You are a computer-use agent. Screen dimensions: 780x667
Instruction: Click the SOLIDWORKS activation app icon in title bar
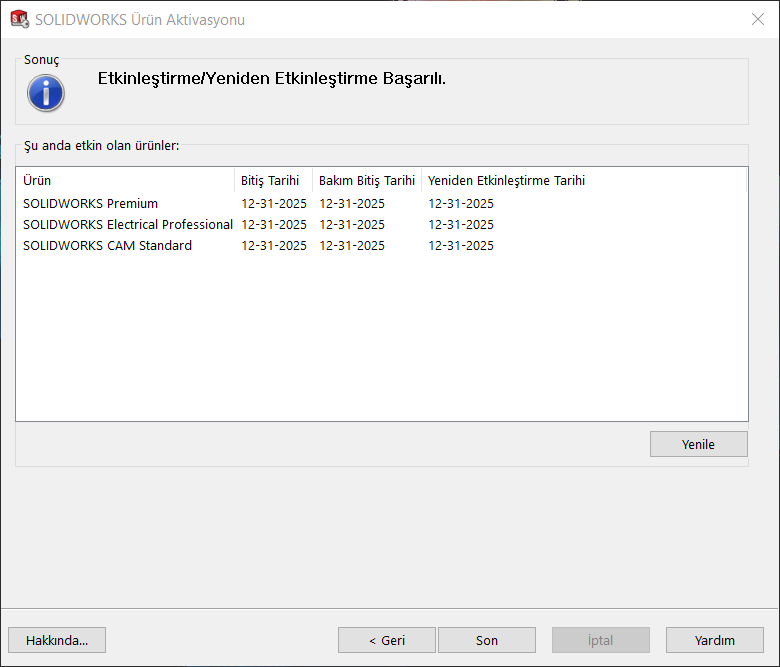point(19,19)
